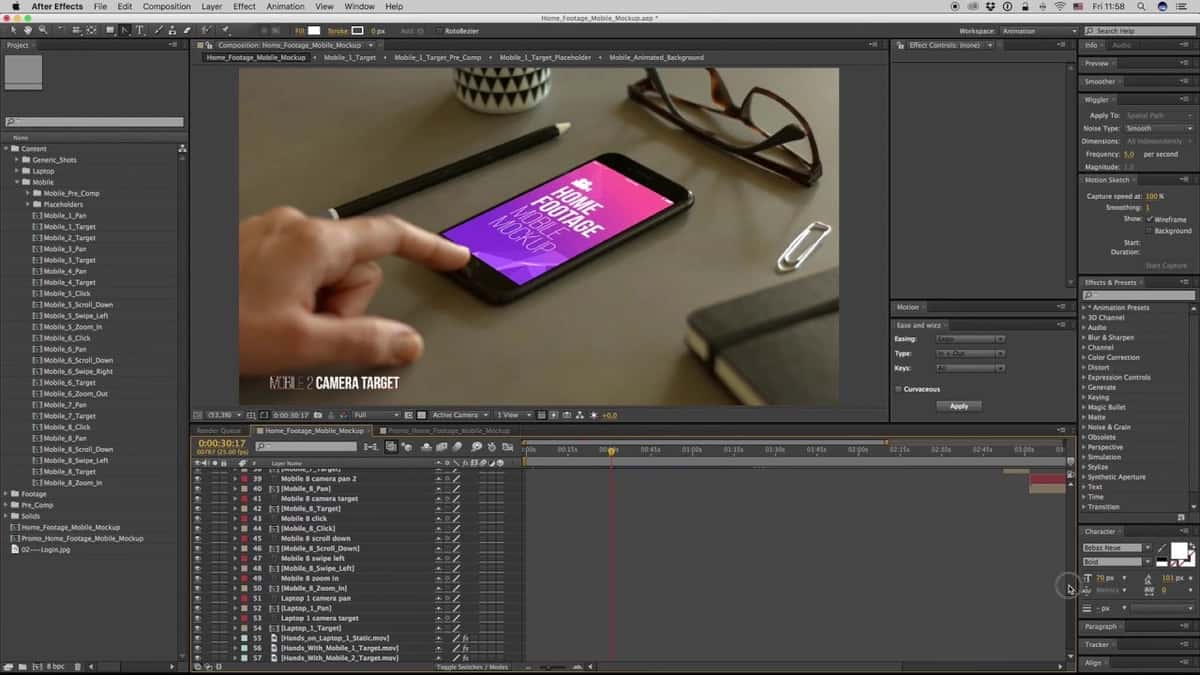Click the Draft 3D icon in timeline
This screenshot has width=1200, height=675.
coord(409,447)
